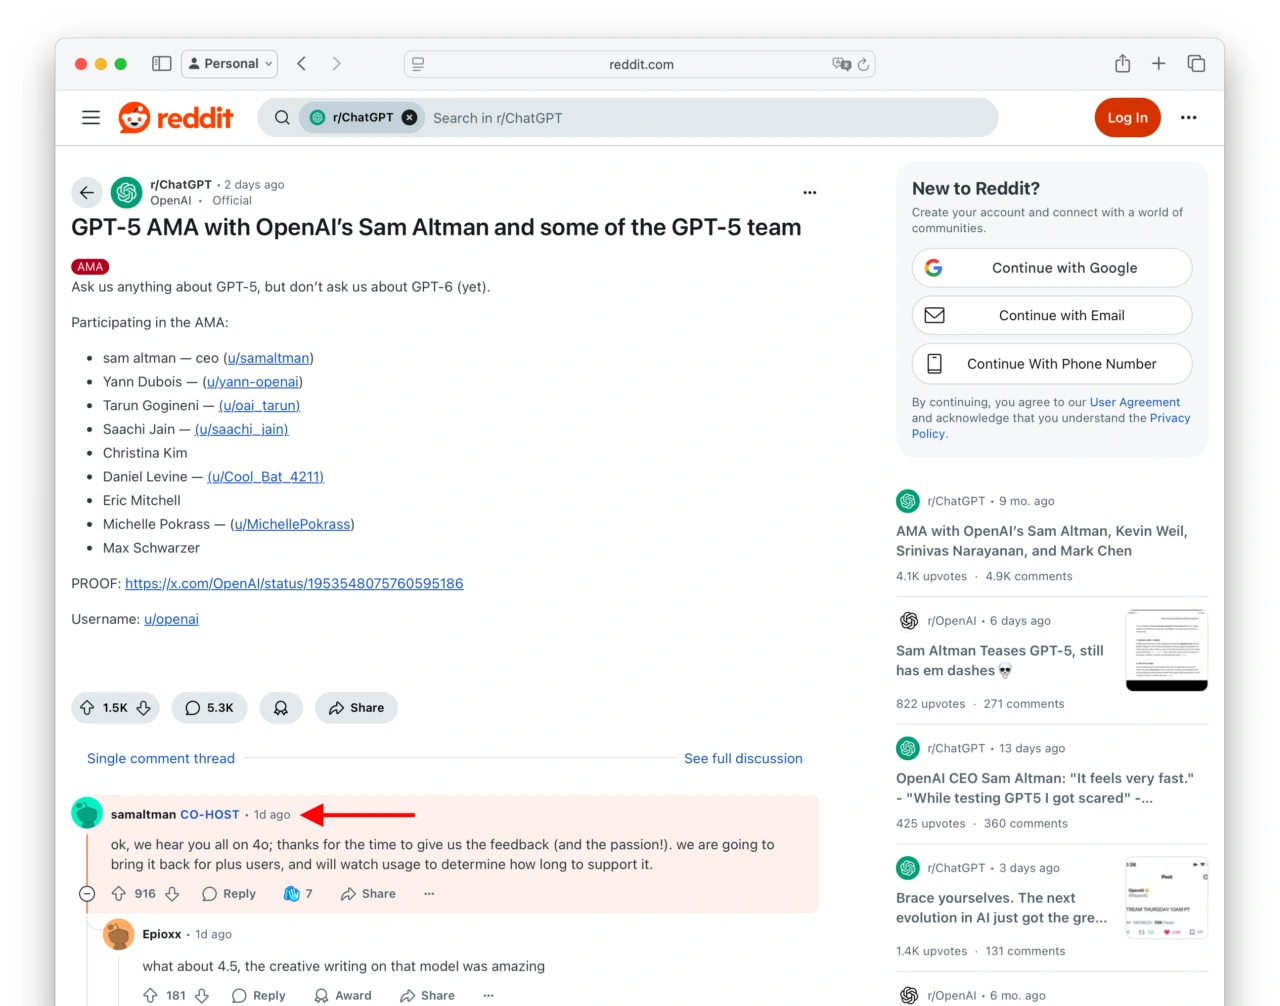Collapse samaltman's comment thread
Viewport: 1280px width, 1006px height.
(87, 893)
